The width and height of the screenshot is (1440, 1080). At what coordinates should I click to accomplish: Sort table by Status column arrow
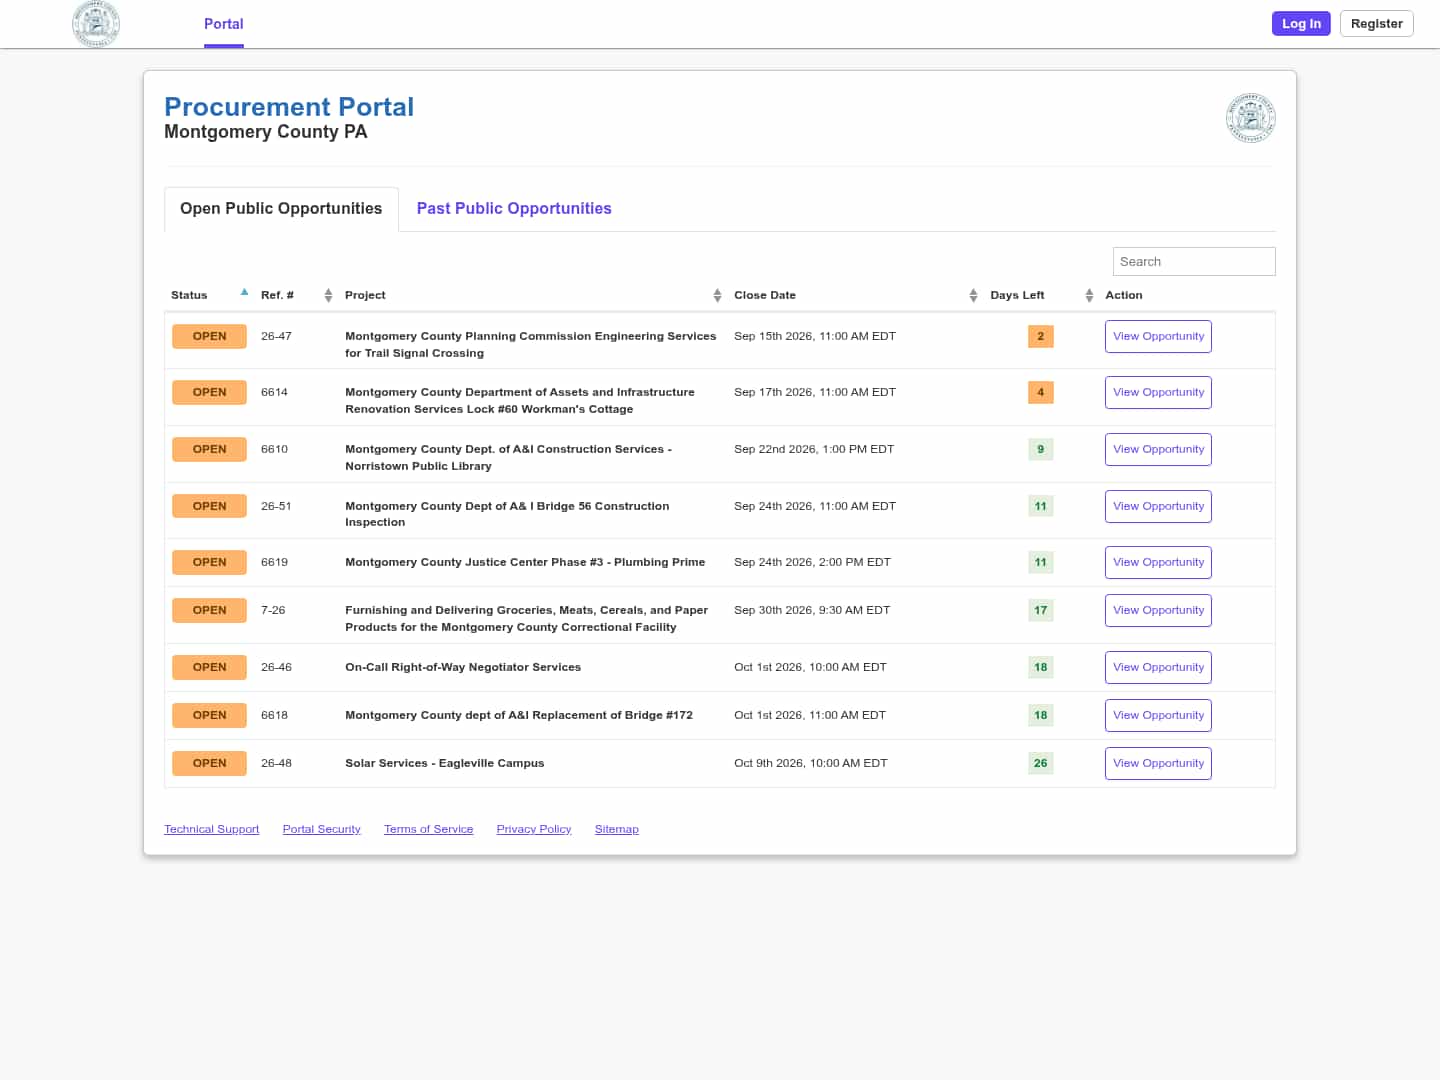[x=244, y=293]
